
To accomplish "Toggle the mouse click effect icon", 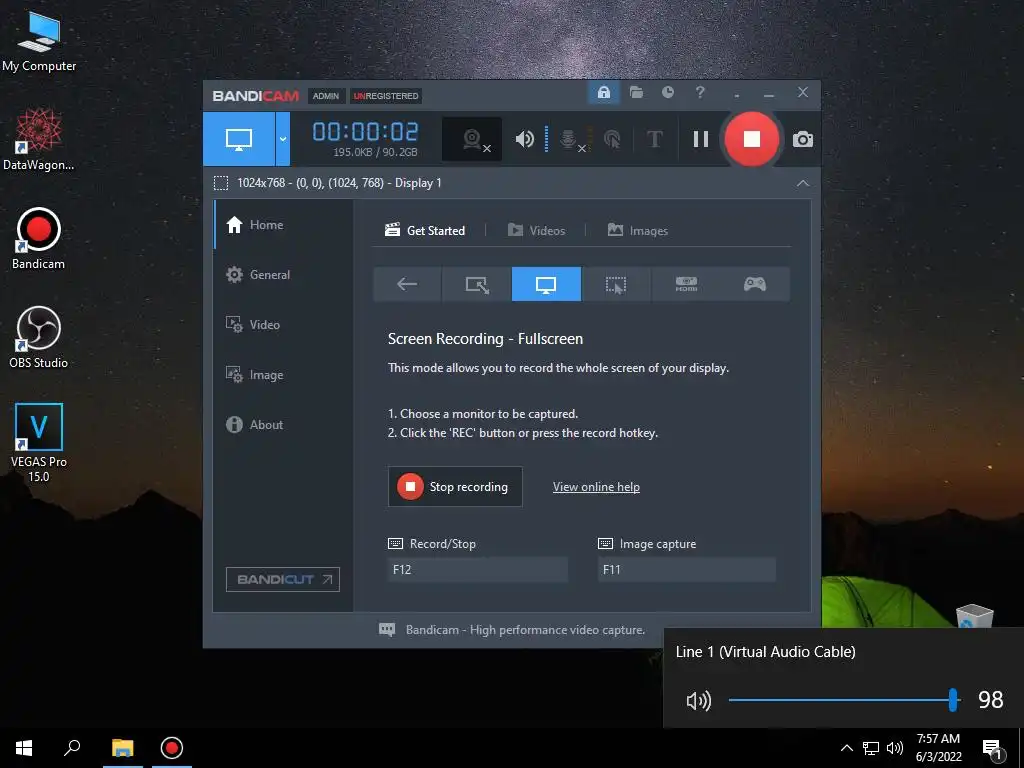I will [x=612, y=139].
